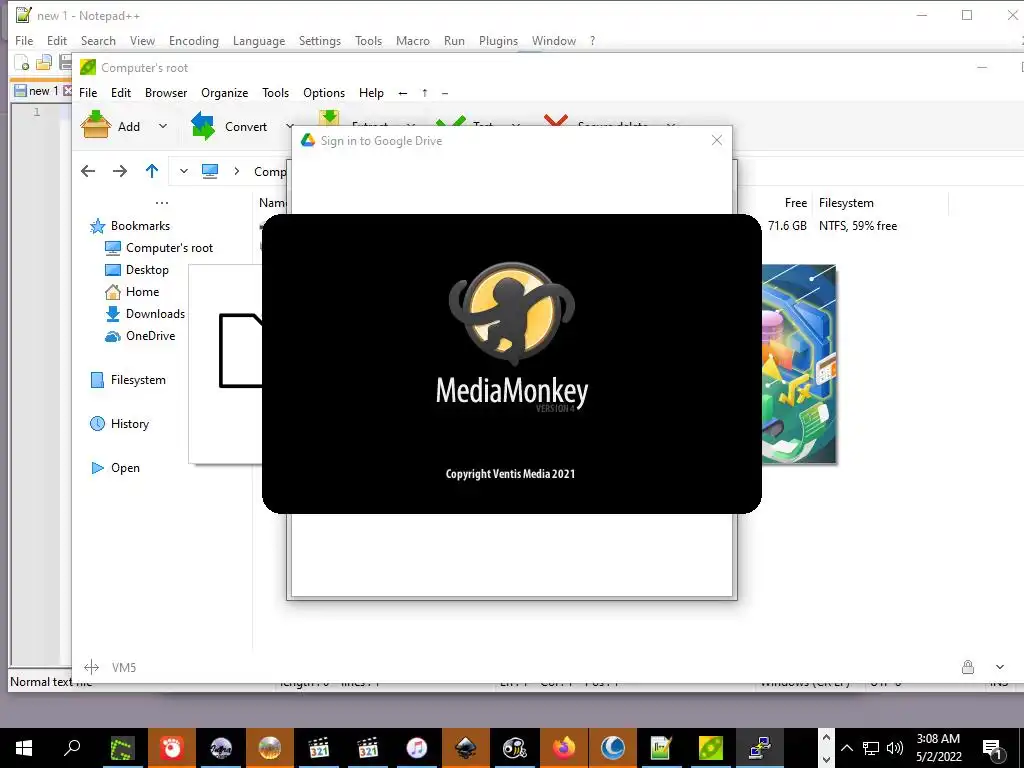Screen dimensions: 1024x768
Task: Close the Sign in to Google Drive dialog
Action: click(716, 140)
